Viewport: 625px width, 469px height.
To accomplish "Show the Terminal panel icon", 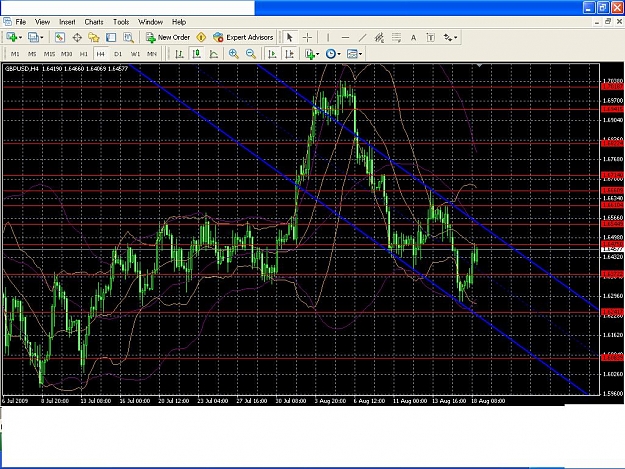I will pos(111,37).
